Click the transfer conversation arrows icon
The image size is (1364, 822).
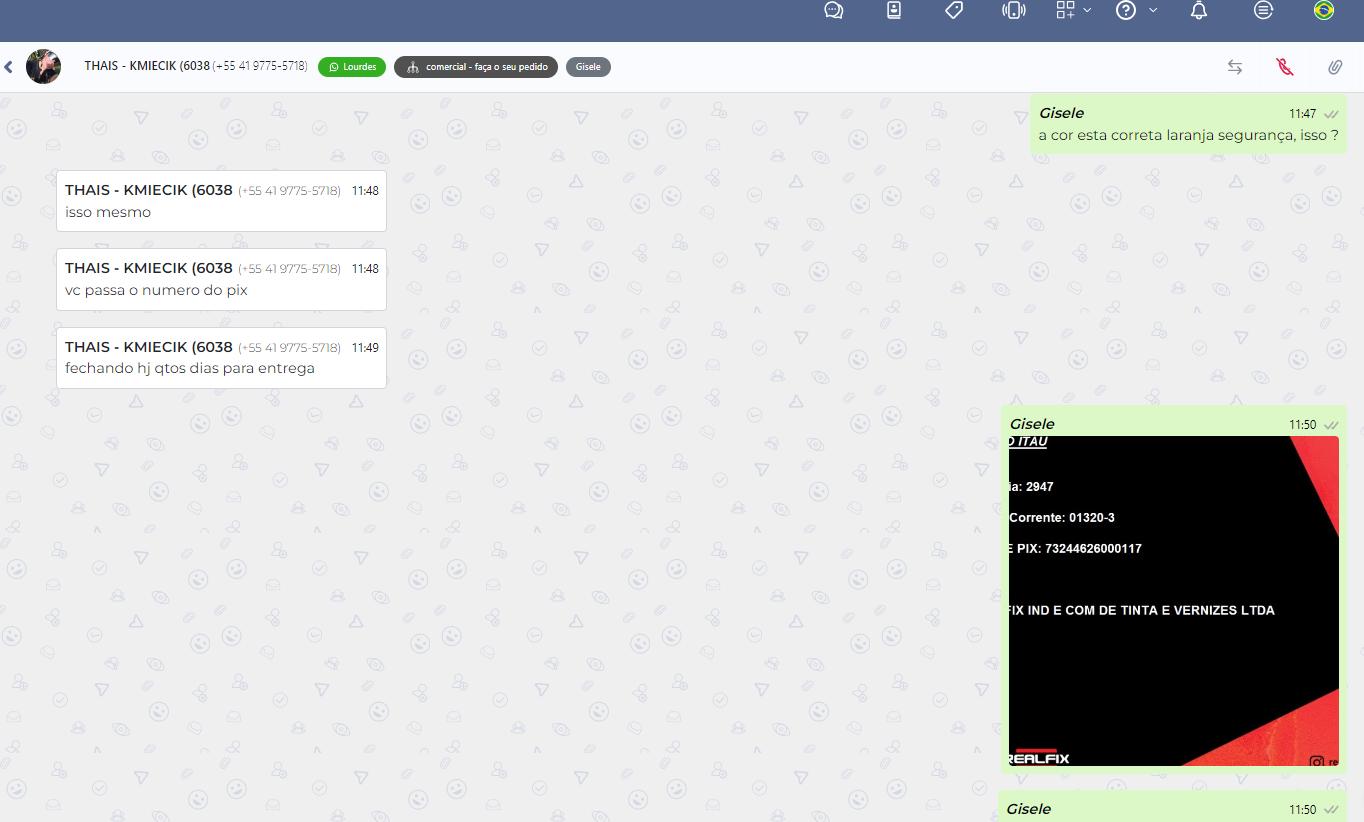coord(1235,67)
